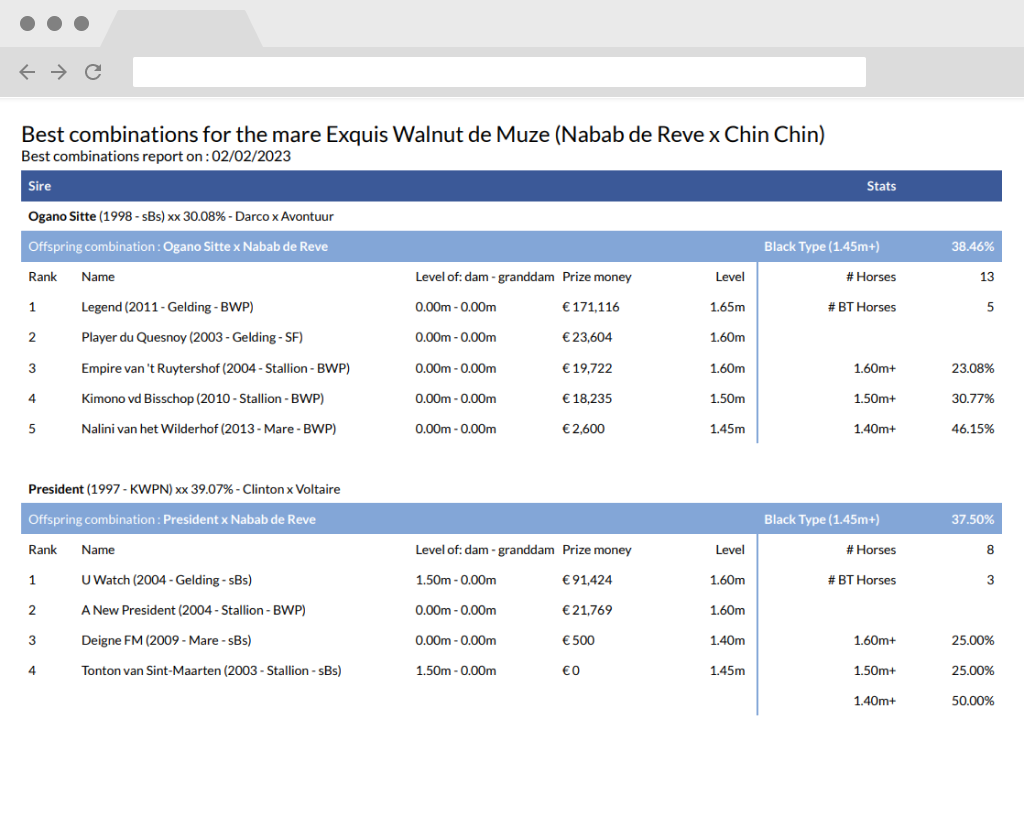This screenshot has width=1024, height=821.
Task: Open U Watch (2004 - Gelding - sBs)
Action: [167, 580]
